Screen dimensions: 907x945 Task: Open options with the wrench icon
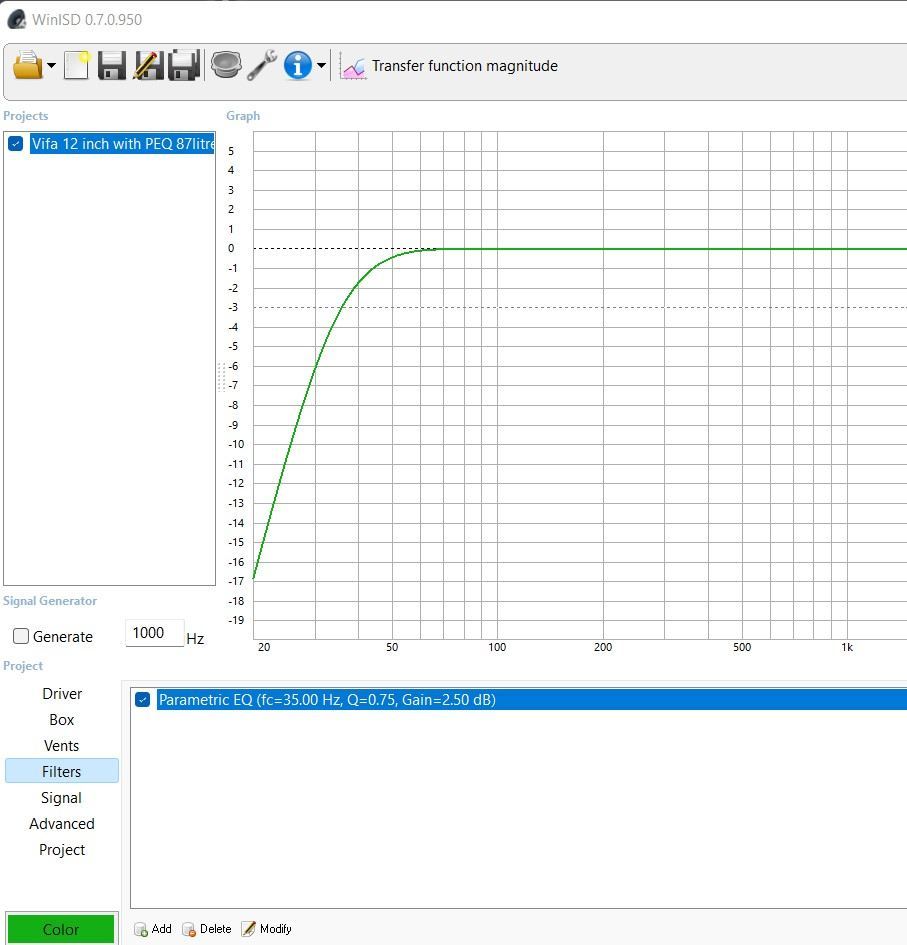pos(262,64)
